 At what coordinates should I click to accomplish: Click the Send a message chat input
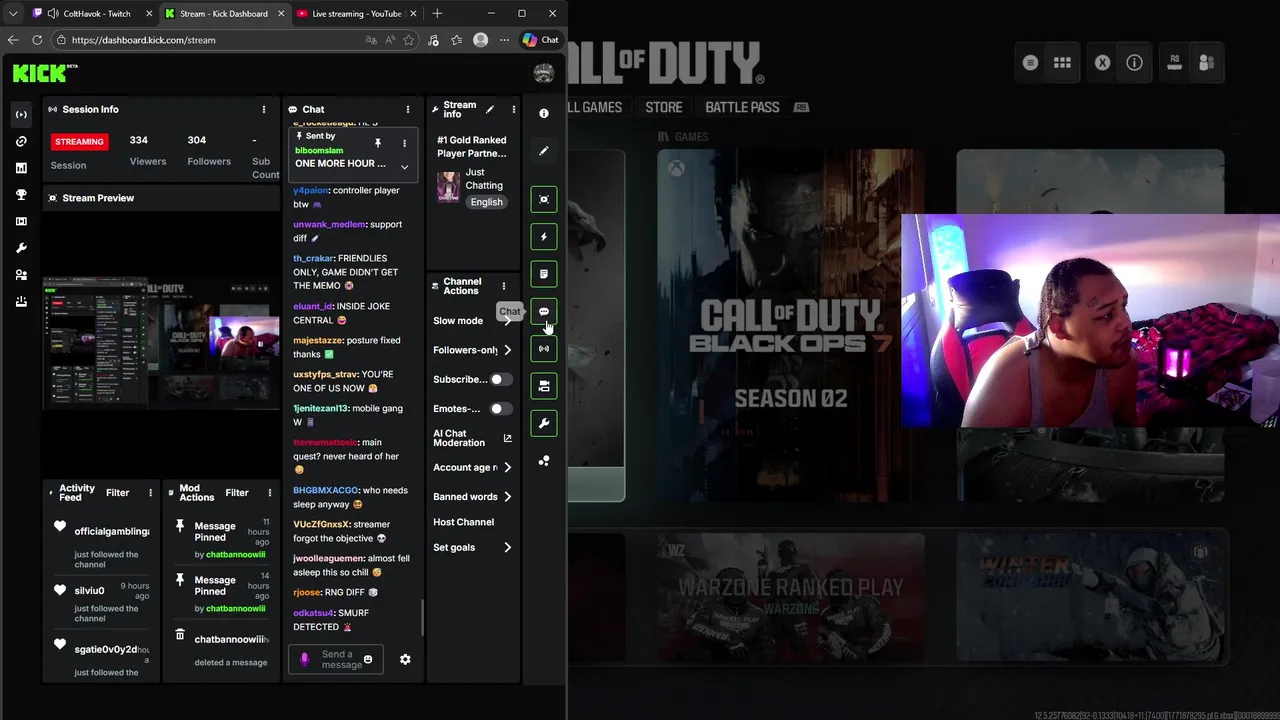click(336, 659)
